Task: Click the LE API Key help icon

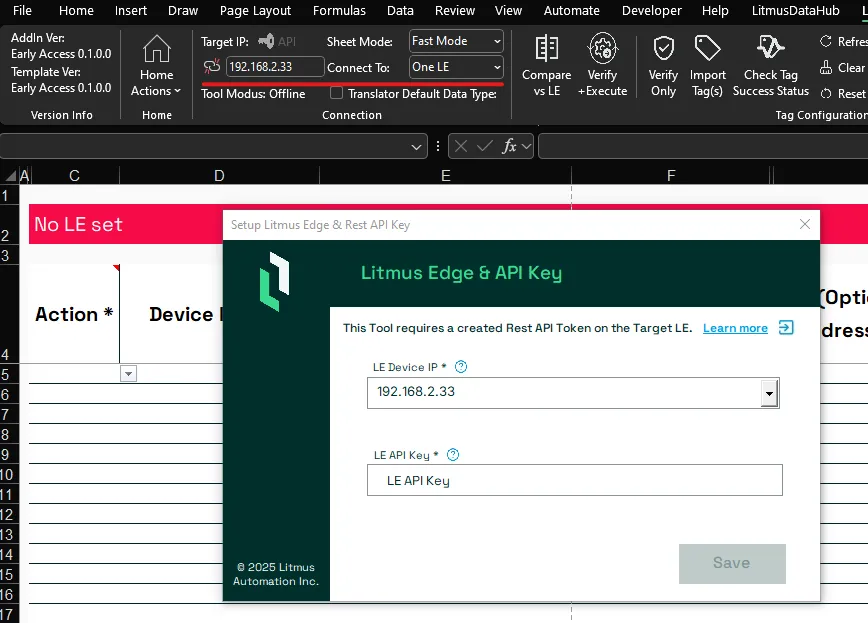Action: (453, 455)
